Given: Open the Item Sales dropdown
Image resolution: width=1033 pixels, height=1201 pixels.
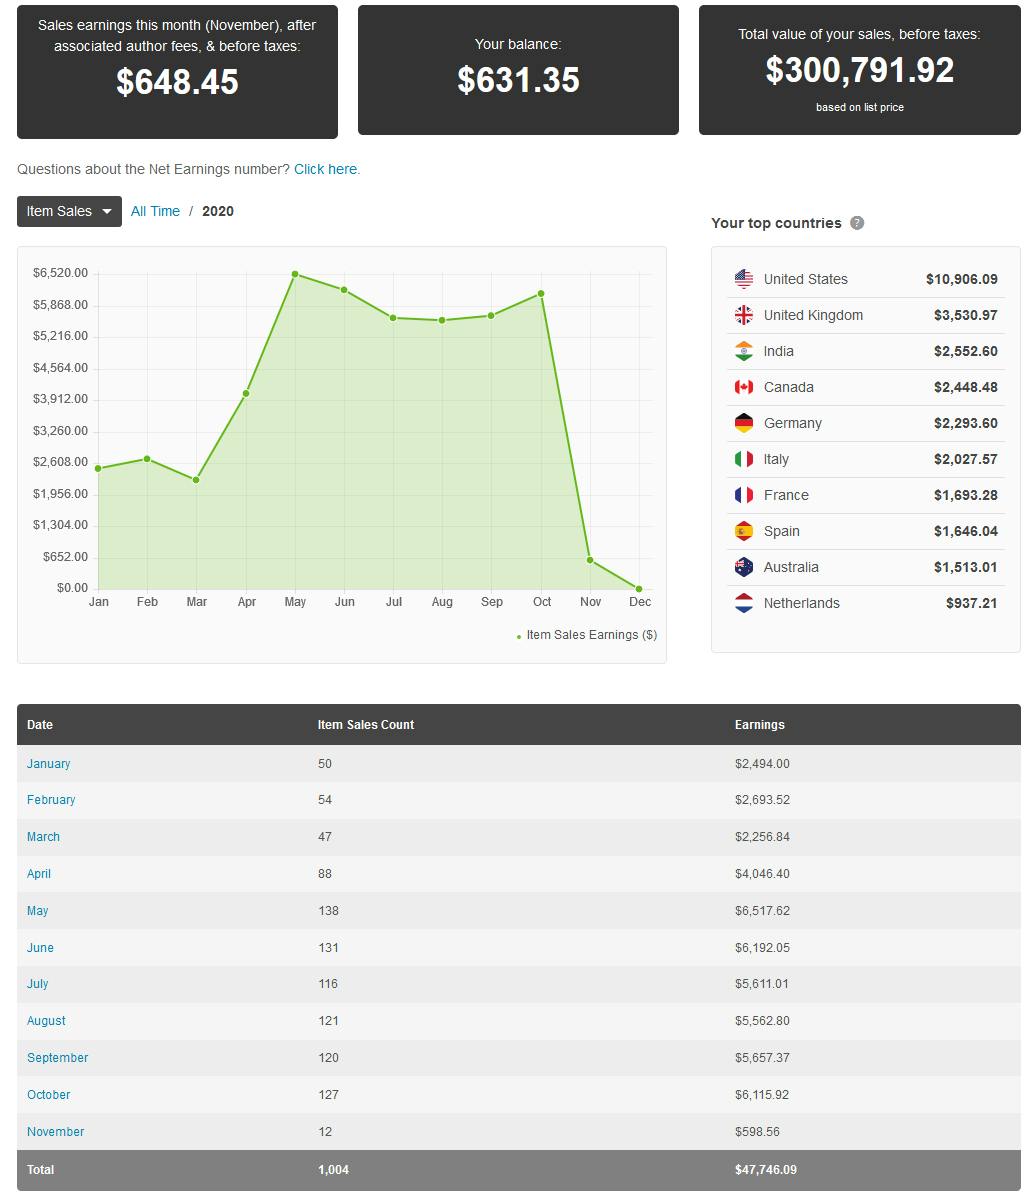Looking at the screenshot, I should point(68,211).
